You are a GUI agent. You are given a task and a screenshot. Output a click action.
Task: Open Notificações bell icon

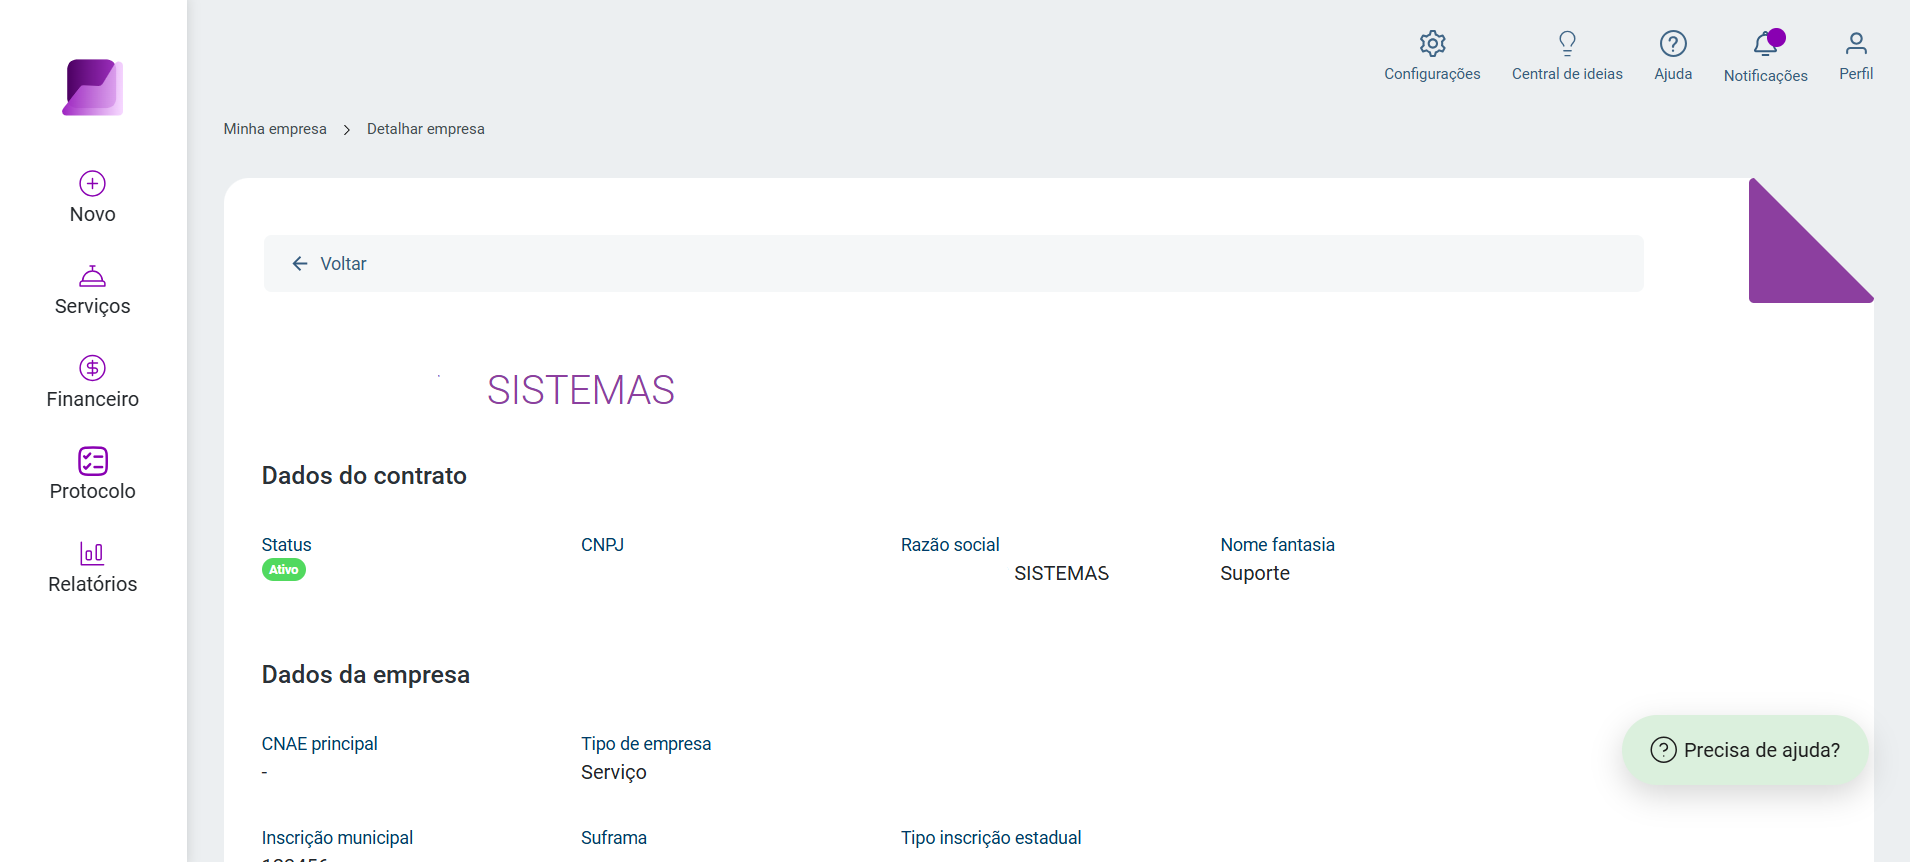point(1766,43)
